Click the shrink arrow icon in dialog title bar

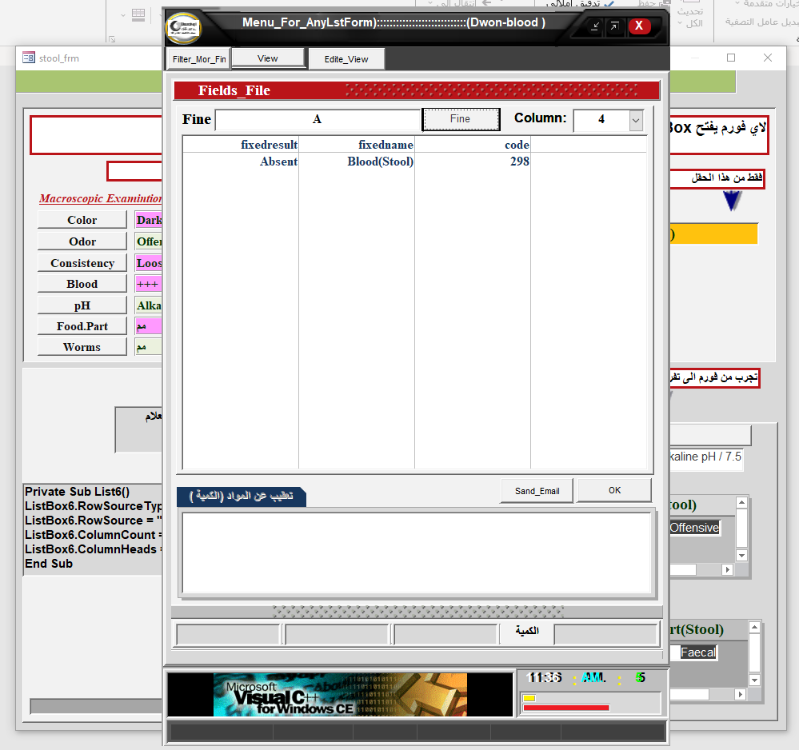click(x=595, y=26)
